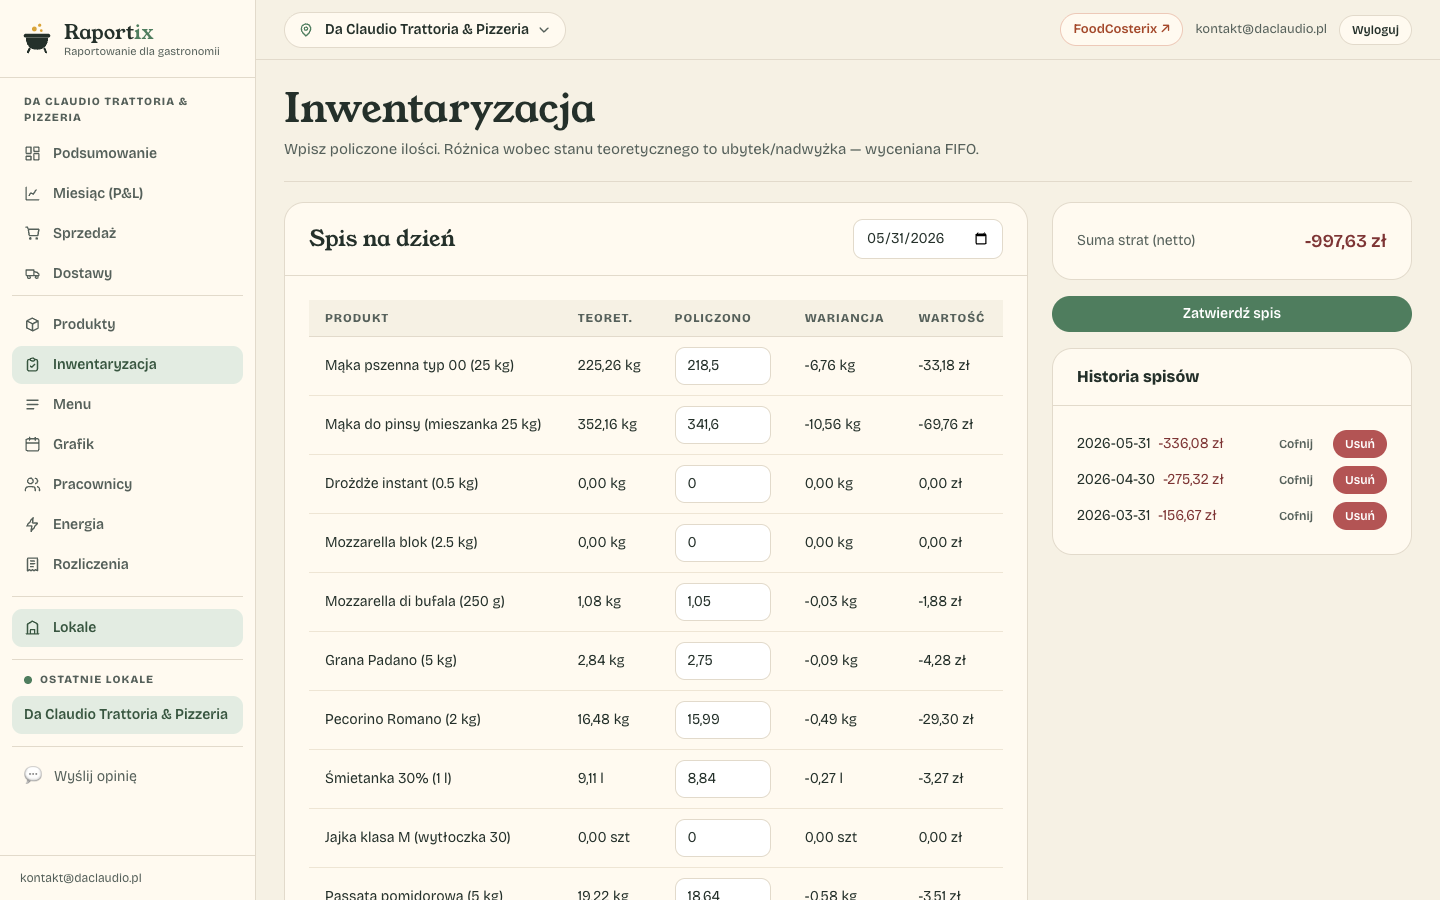
Task: Click the counted field for Pecorino Romano
Action: pos(723,720)
